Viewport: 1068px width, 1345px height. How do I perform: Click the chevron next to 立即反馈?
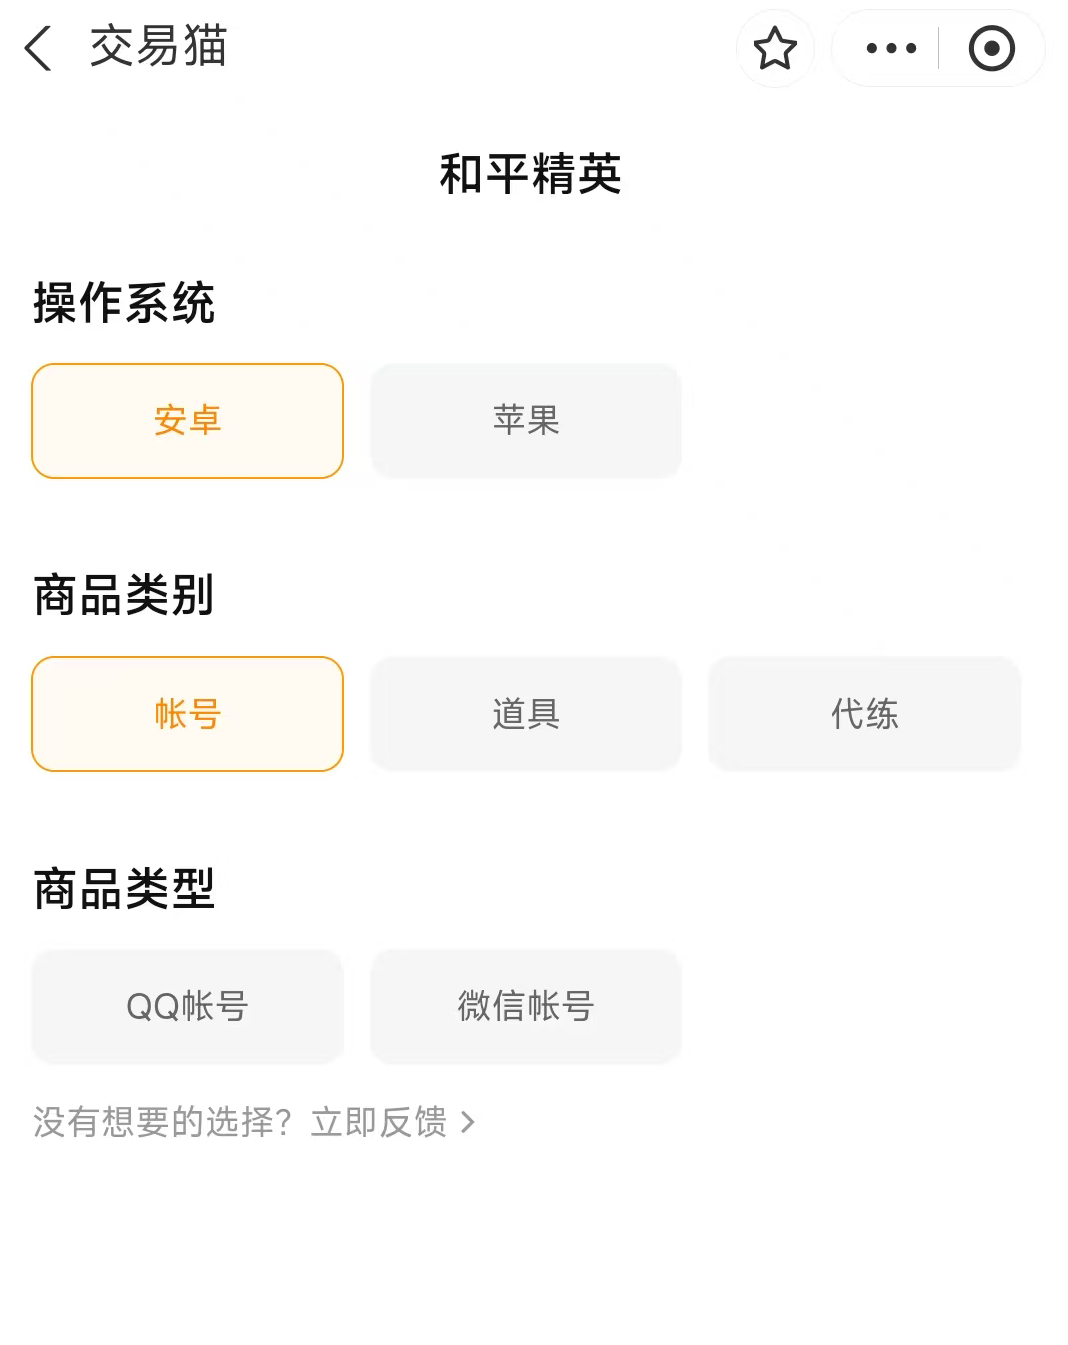[468, 1122]
